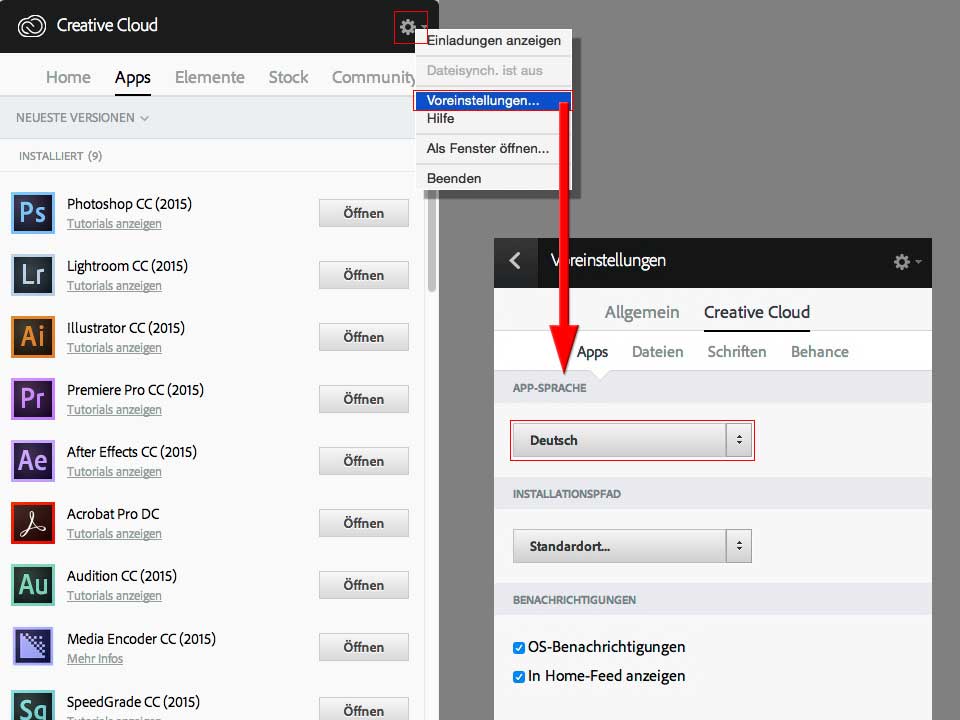Open Tutorials anzeigen link under After Effects
This screenshot has width=960, height=720.
[x=114, y=472]
